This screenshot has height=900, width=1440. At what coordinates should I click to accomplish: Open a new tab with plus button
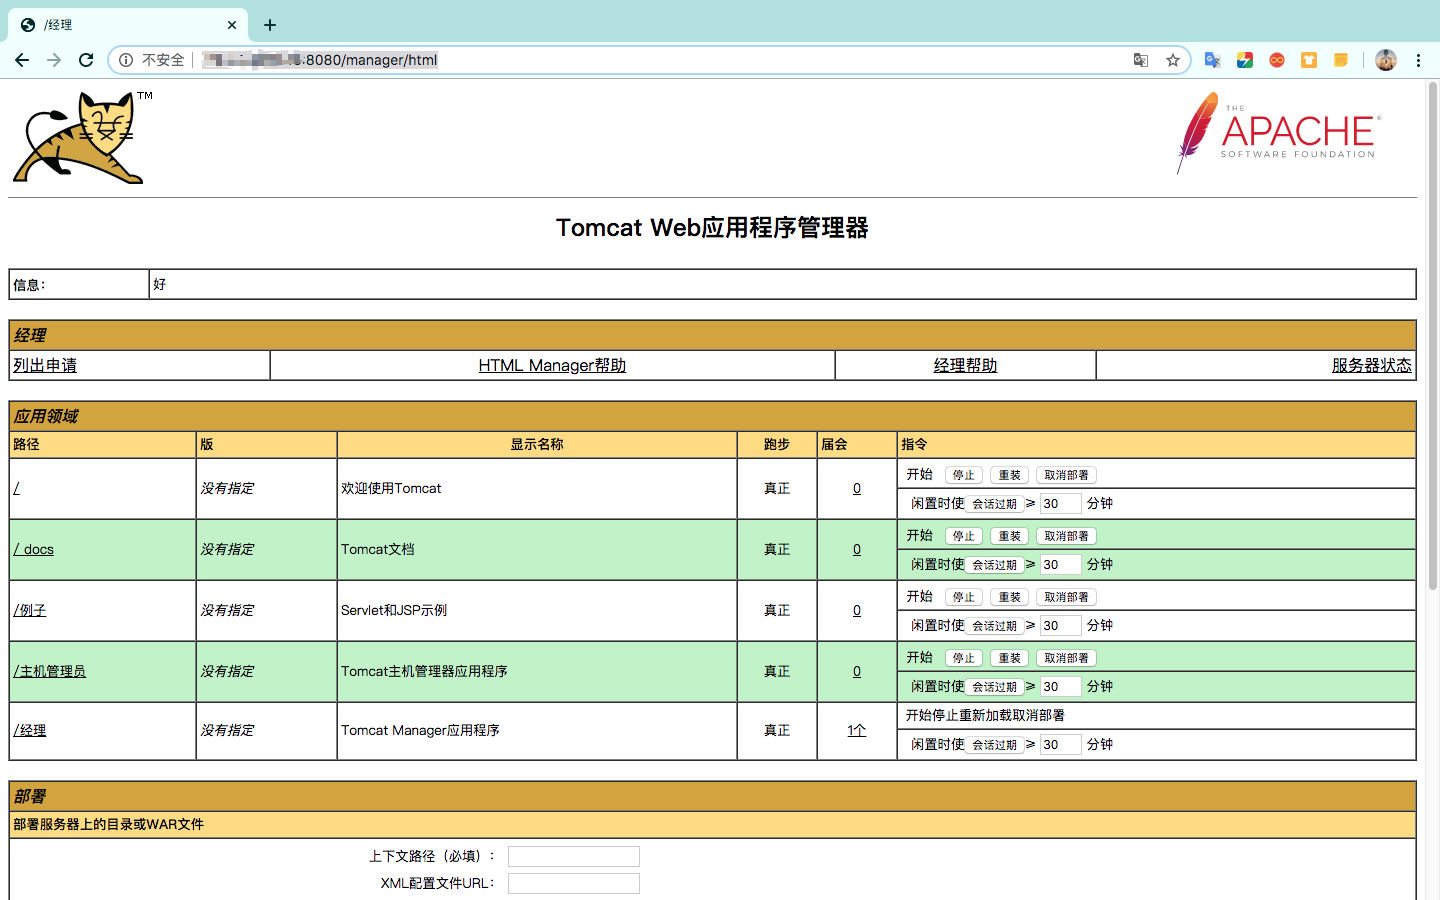270,25
